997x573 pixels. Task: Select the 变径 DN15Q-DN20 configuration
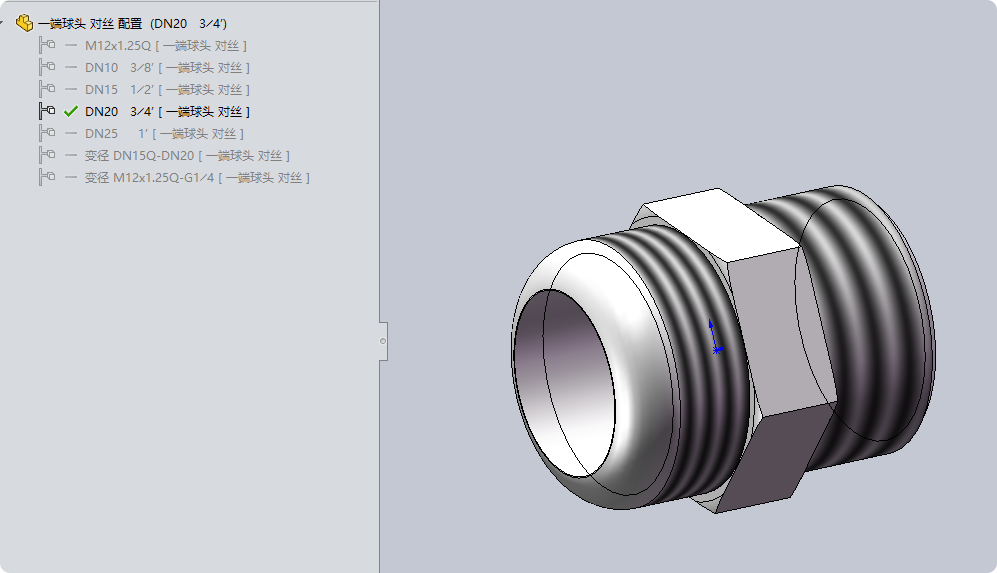[x=187, y=156]
